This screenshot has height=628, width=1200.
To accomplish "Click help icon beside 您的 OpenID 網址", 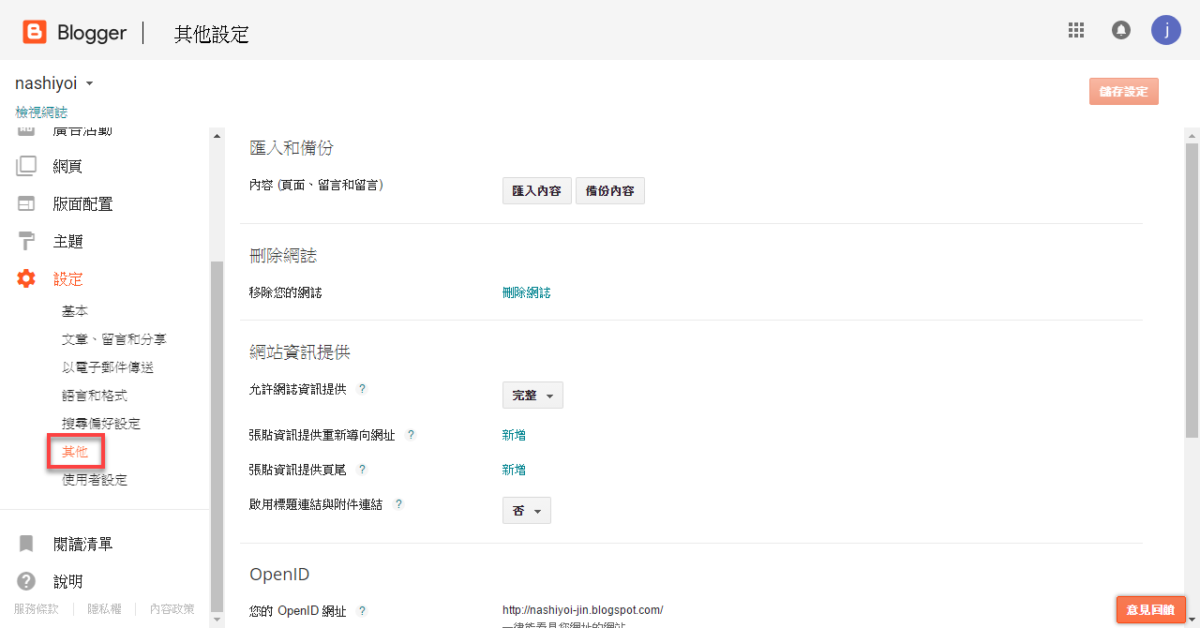I will (x=362, y=610).
